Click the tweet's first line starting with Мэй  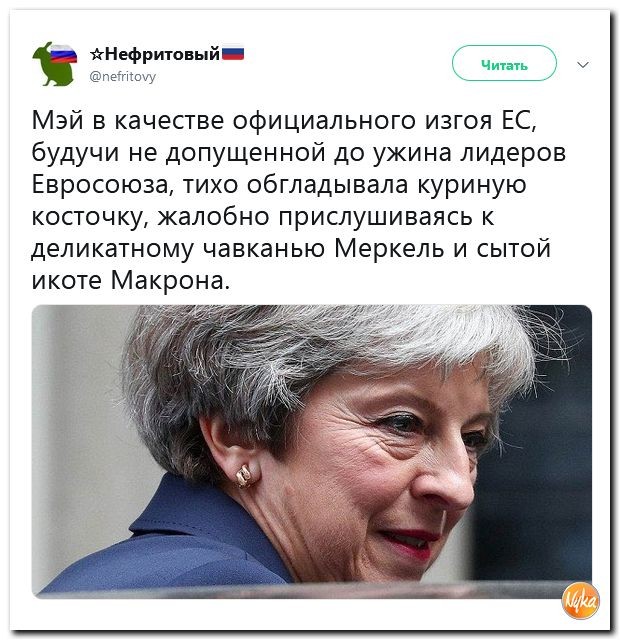coord(284,121)
